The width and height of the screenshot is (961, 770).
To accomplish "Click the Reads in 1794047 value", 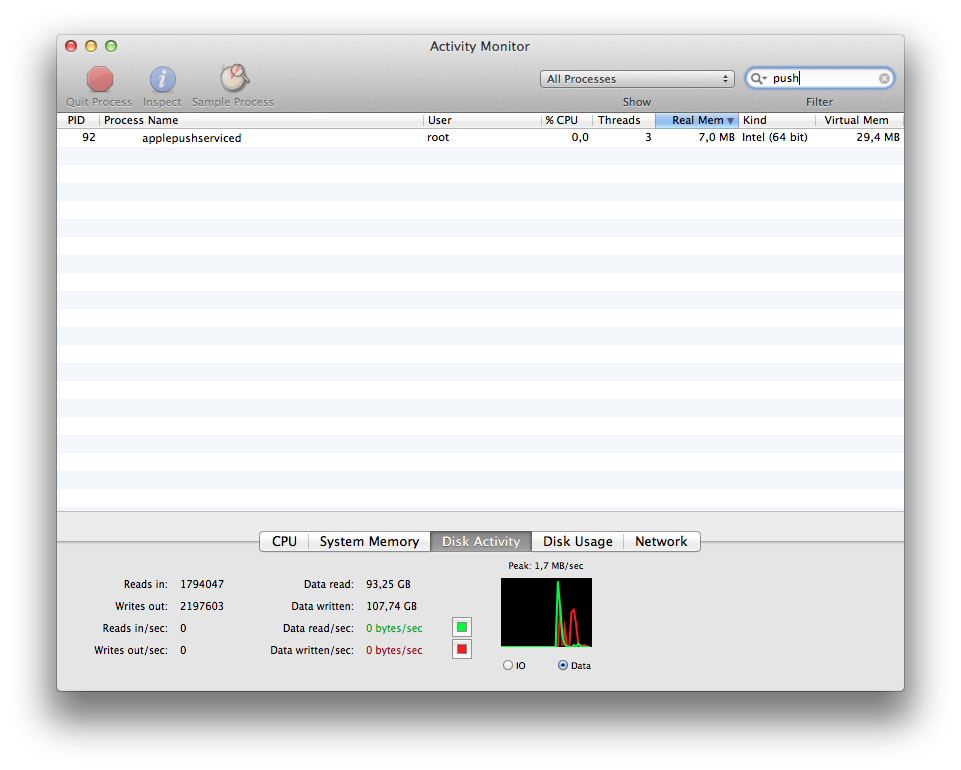I will 202,584.
